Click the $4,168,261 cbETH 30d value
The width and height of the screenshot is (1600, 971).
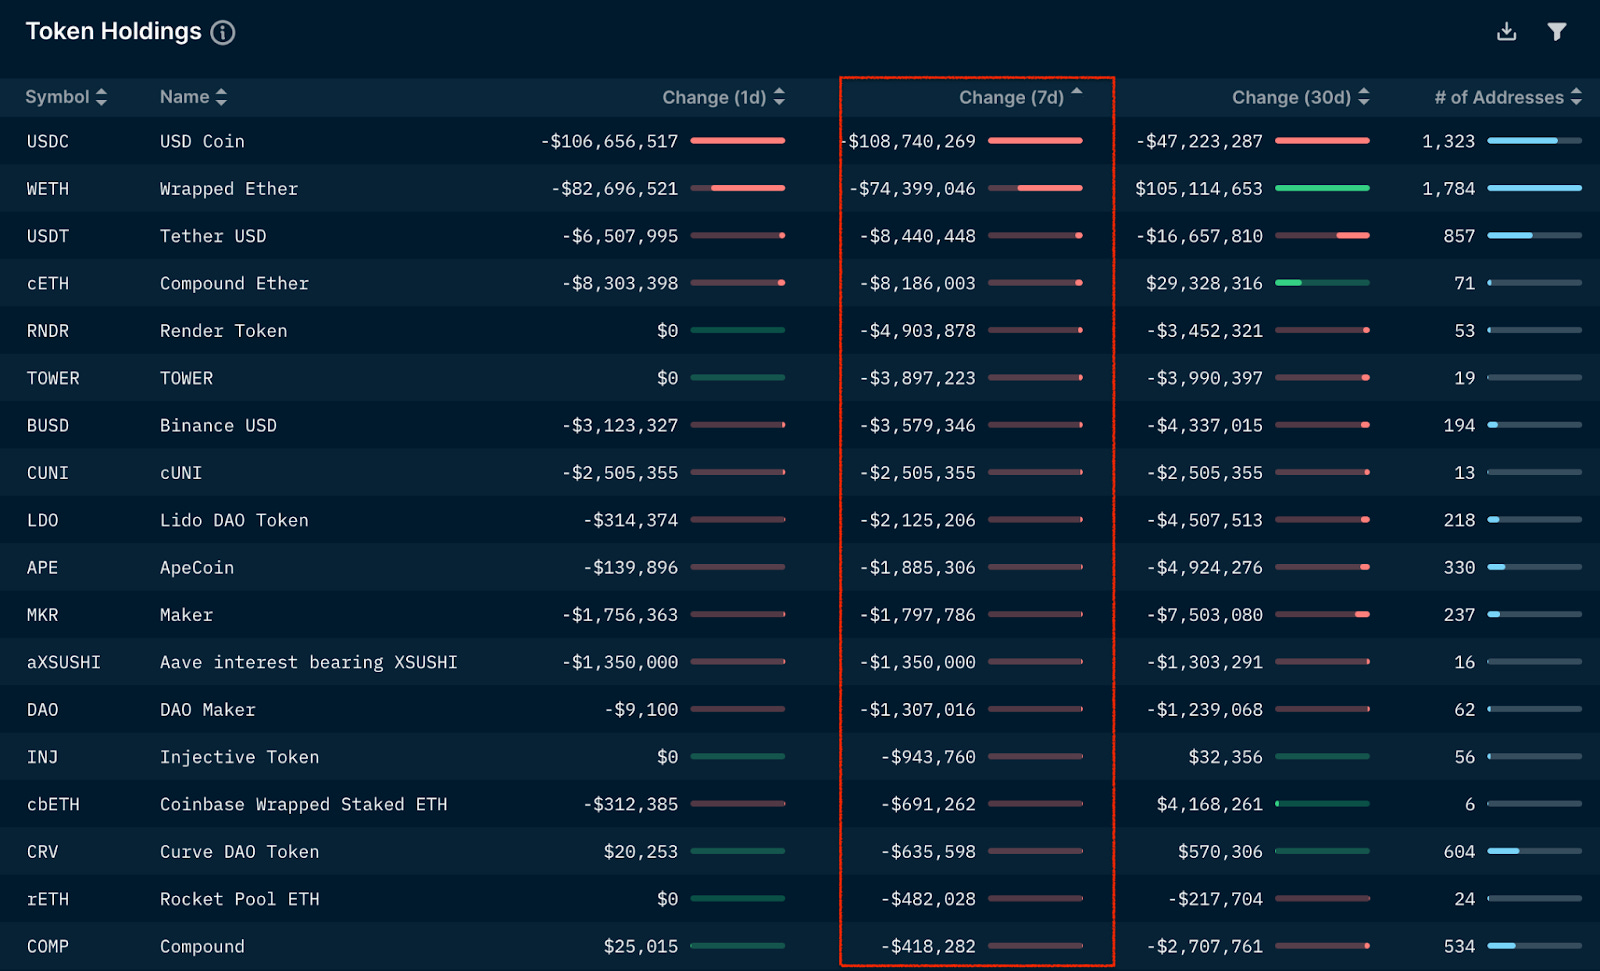click(1209, 805)
